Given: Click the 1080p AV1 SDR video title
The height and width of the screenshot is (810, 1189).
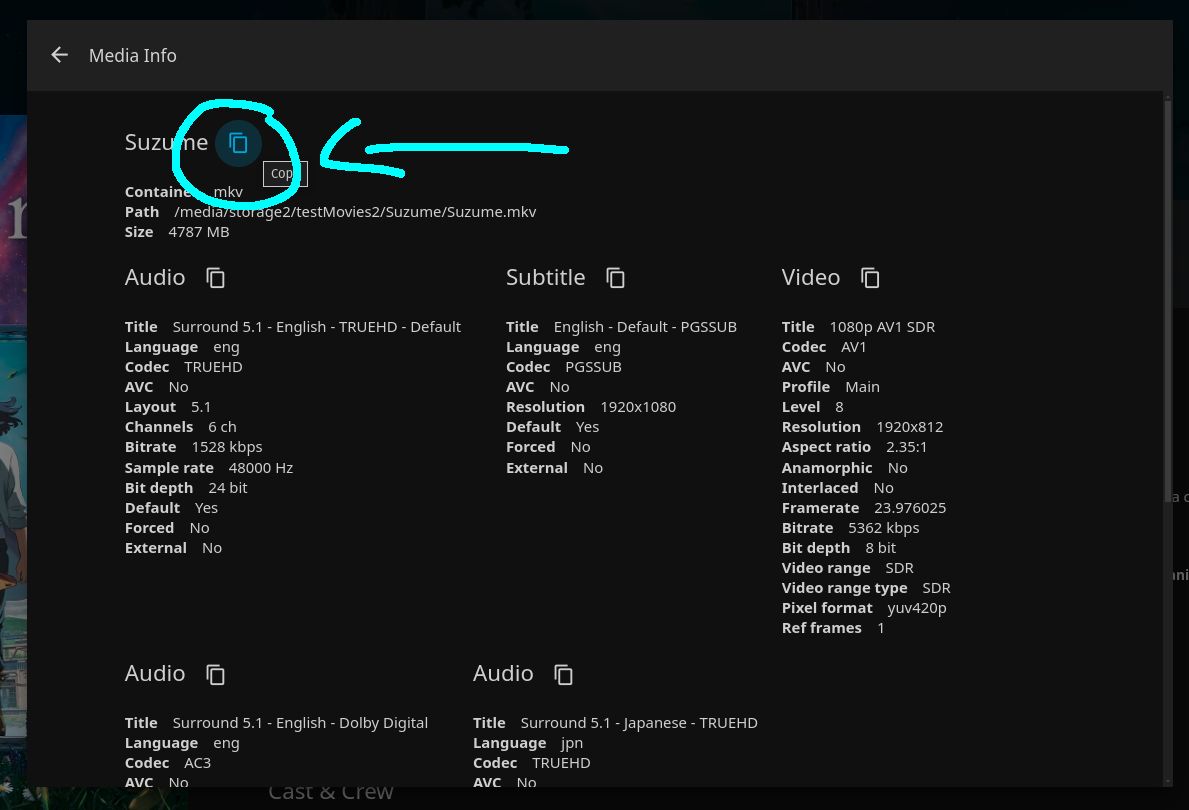Looking at the screenshot, I should (882, 327).
